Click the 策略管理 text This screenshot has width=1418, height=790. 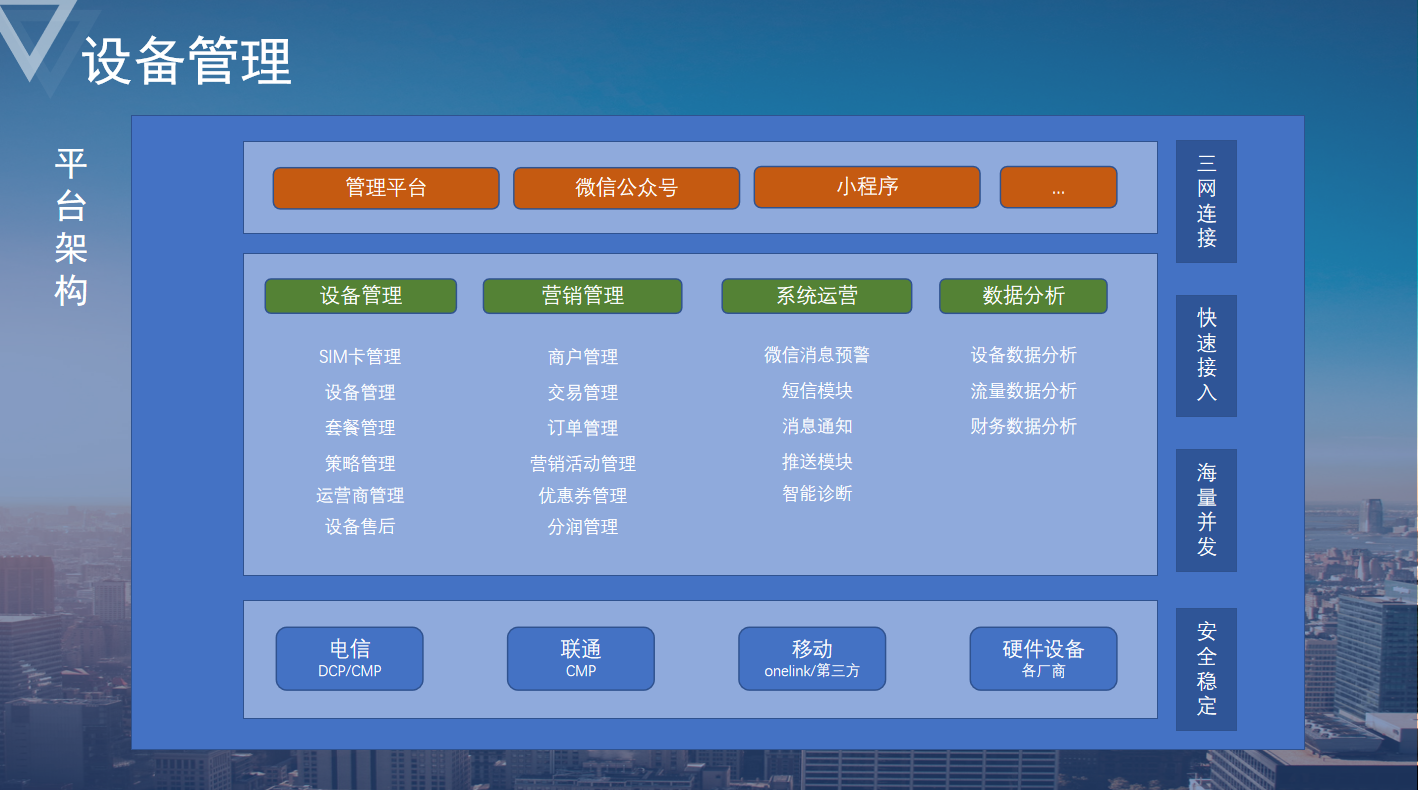coord(360,464)
